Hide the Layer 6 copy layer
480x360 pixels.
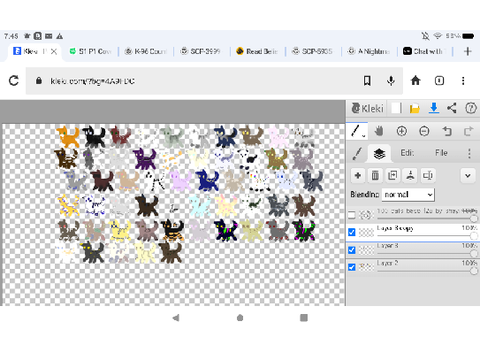click(x=352, y=232)
